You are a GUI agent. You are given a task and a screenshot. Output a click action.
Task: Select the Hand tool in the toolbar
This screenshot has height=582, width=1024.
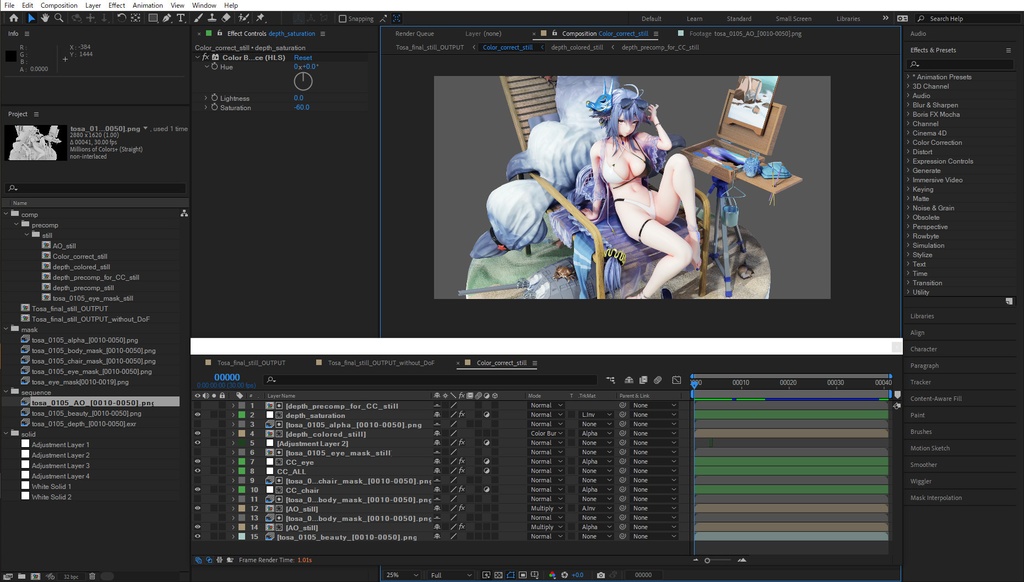[44, 18]
